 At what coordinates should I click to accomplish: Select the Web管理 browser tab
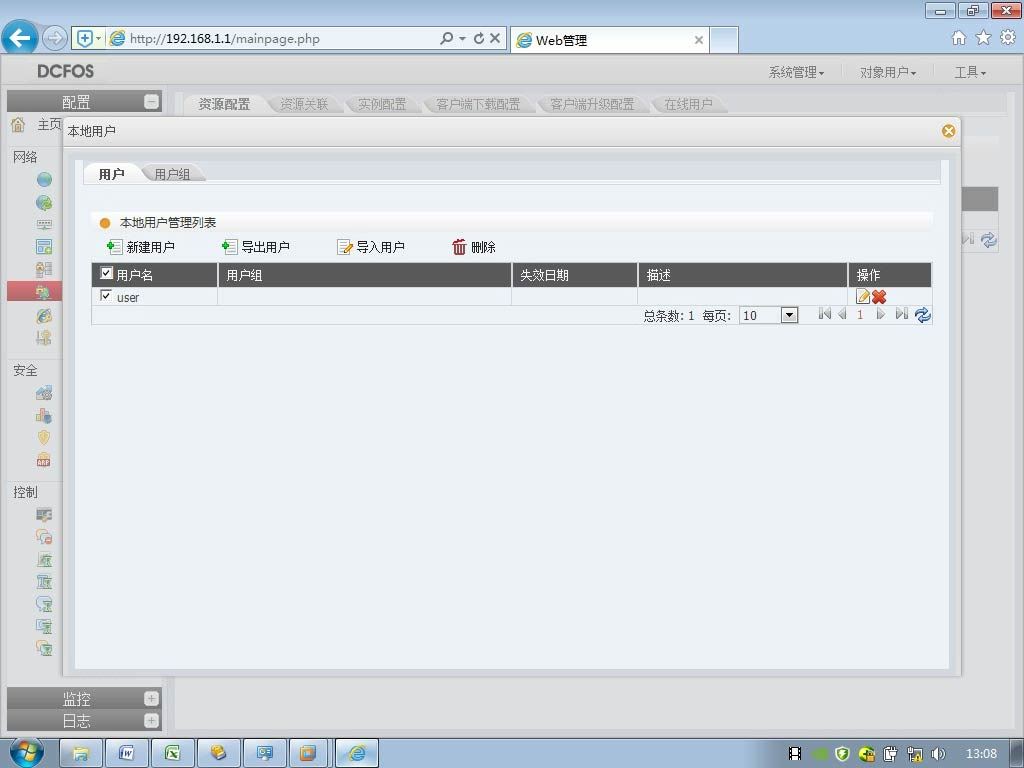(610, 40)
